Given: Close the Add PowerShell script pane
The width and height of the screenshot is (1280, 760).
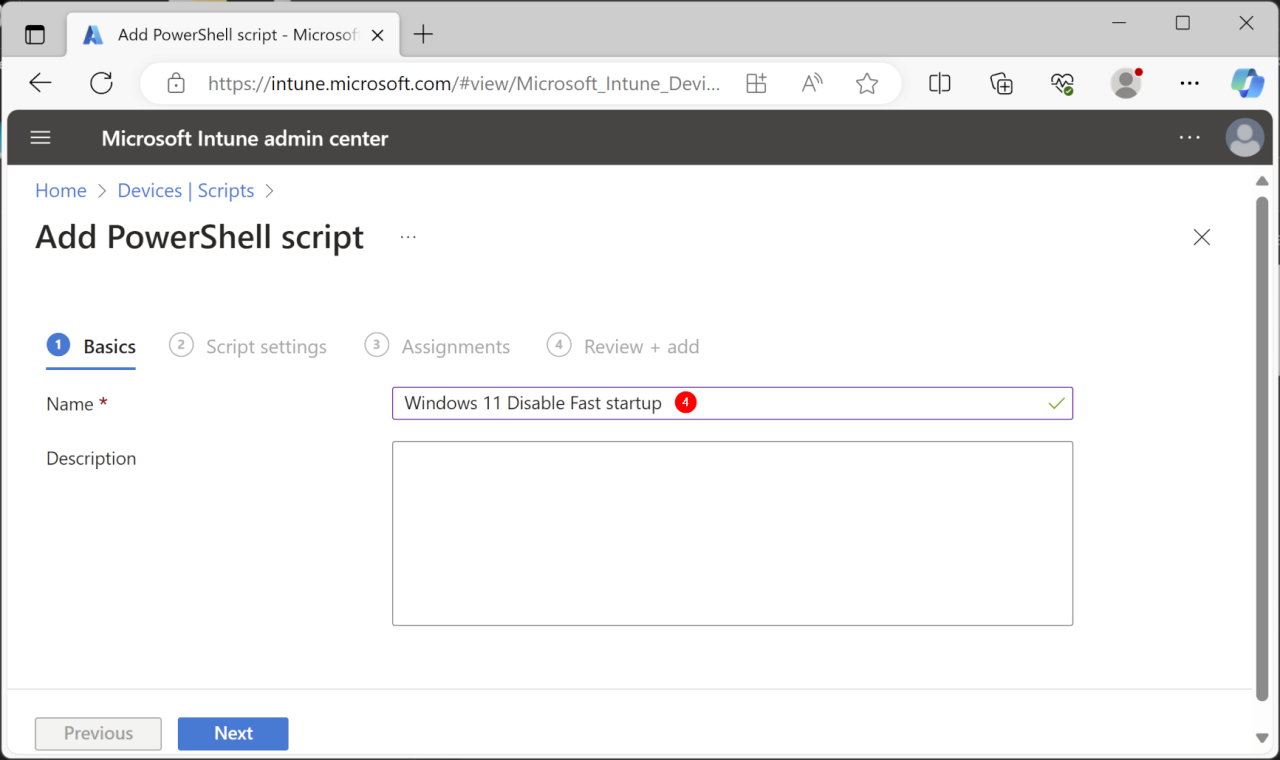Looking at the screenshot, I should pos(1201,237).
